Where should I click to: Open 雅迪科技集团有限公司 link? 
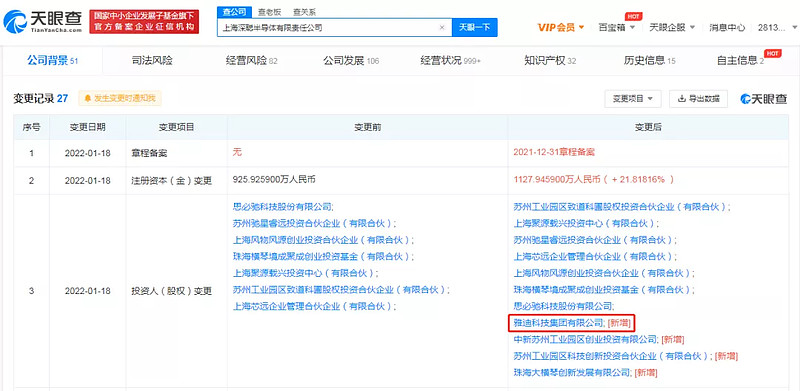pos(559,323)
